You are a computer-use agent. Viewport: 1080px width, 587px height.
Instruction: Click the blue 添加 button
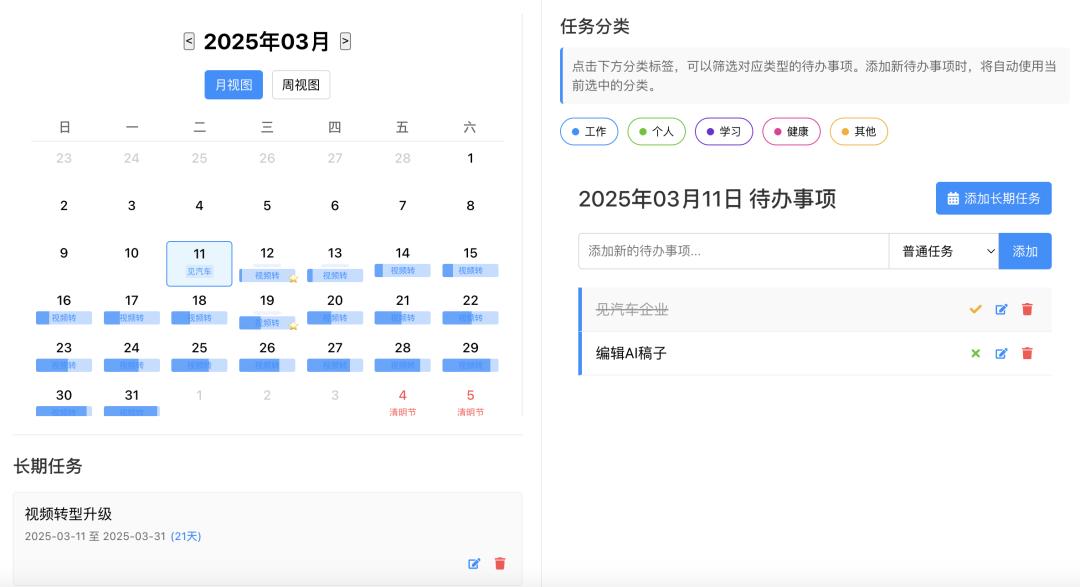click(x=1025, y=251)
